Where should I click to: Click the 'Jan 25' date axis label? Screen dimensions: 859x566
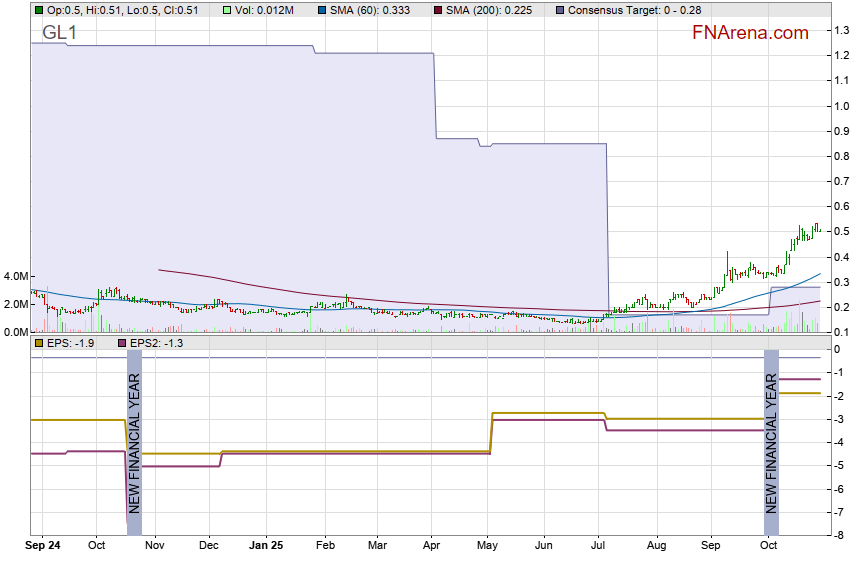266,546
